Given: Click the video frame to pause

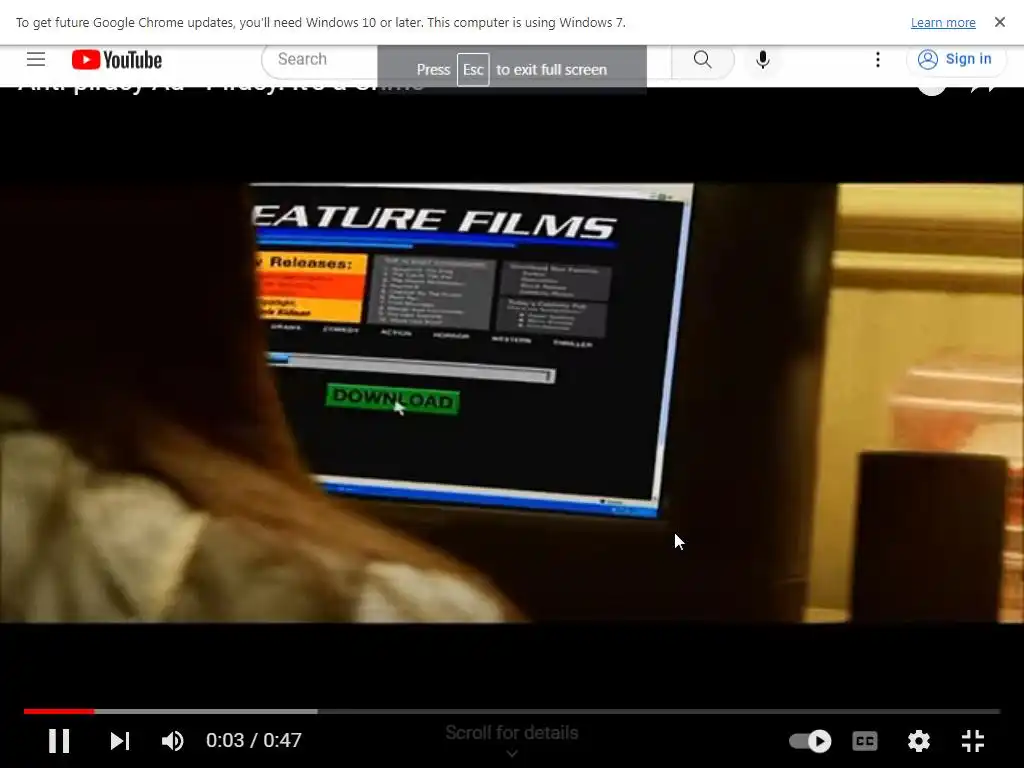Looking at the screenshot, I should (512, 402).
